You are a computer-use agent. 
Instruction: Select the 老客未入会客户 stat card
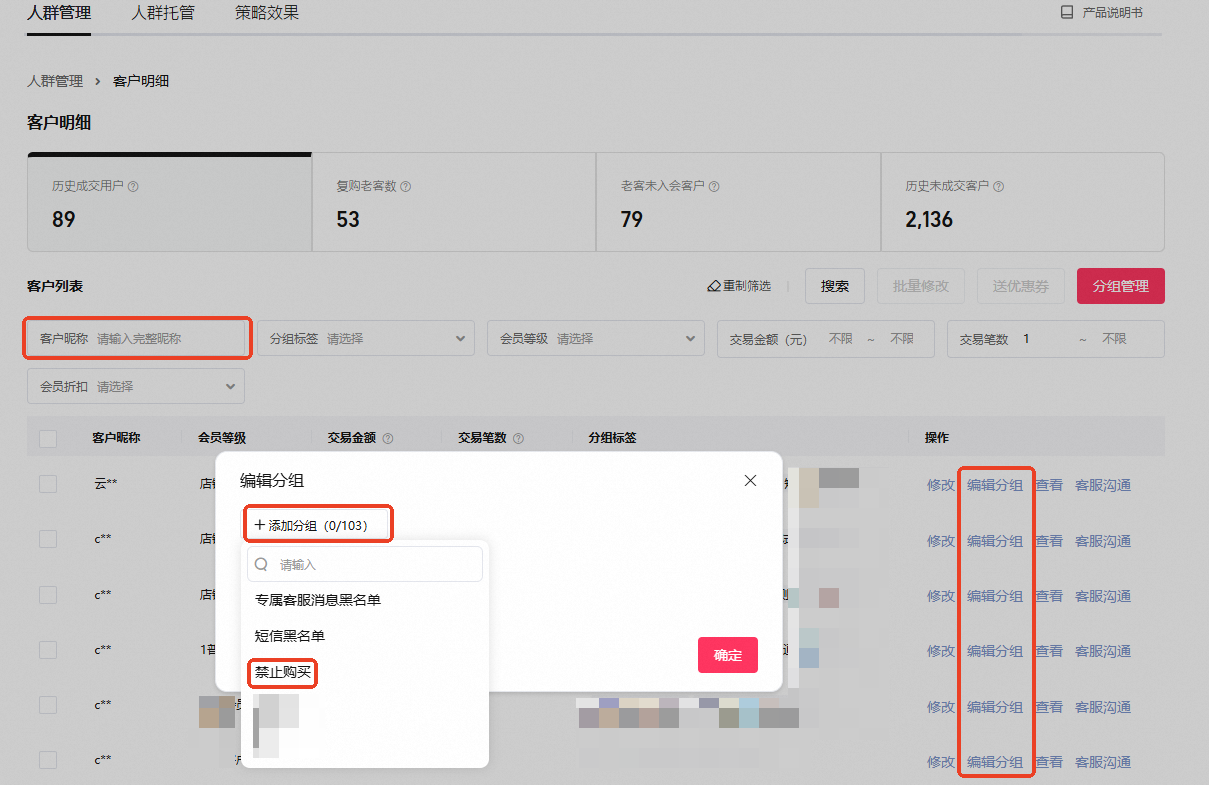click(x=739, y=202)
